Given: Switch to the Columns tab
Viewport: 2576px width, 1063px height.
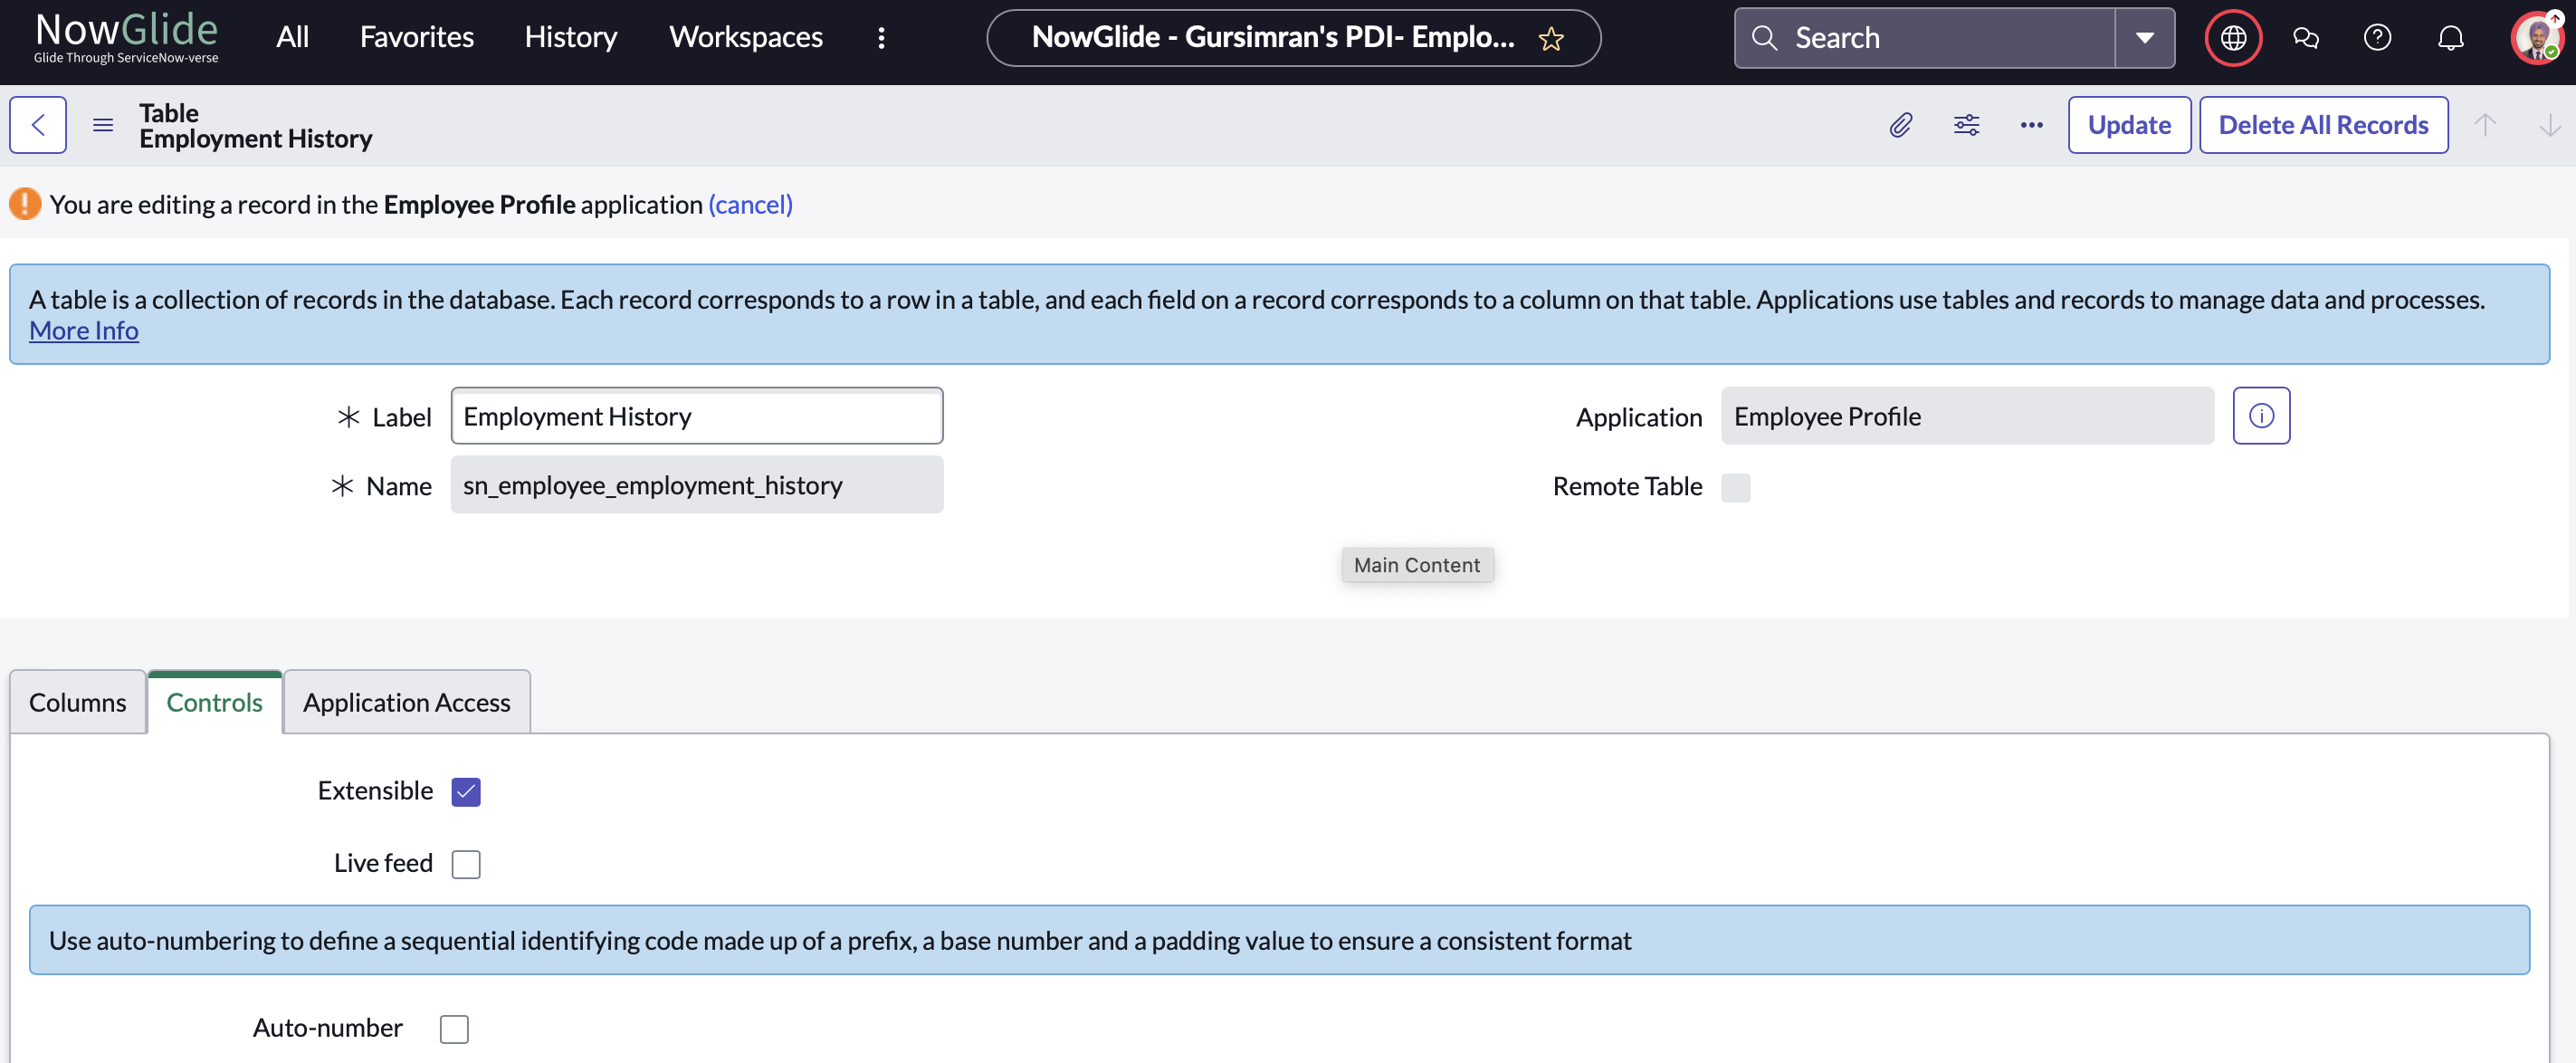Looking at the screenshot, I should click(x=78, y=702).
